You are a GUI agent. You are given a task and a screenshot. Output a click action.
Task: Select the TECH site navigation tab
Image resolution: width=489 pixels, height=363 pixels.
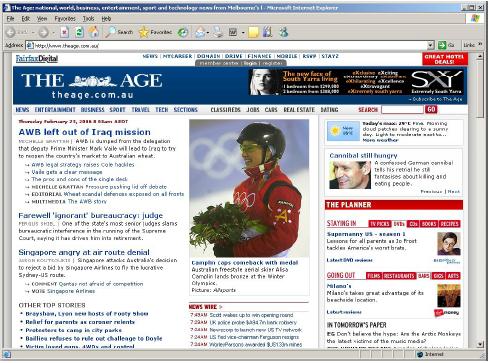[162, 110]
